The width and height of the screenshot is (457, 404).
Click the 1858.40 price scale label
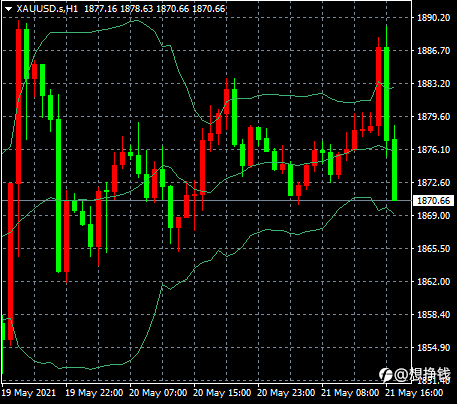click(433, 315)
